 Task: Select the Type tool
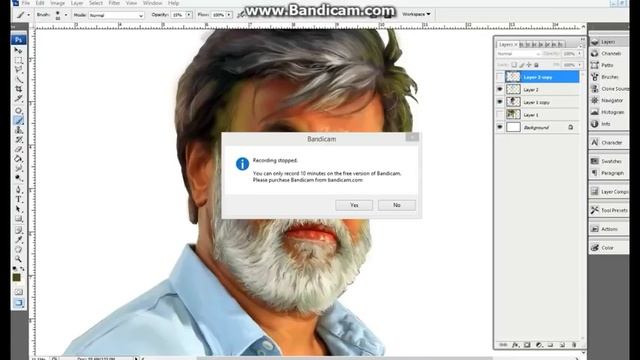pos(18,200)
